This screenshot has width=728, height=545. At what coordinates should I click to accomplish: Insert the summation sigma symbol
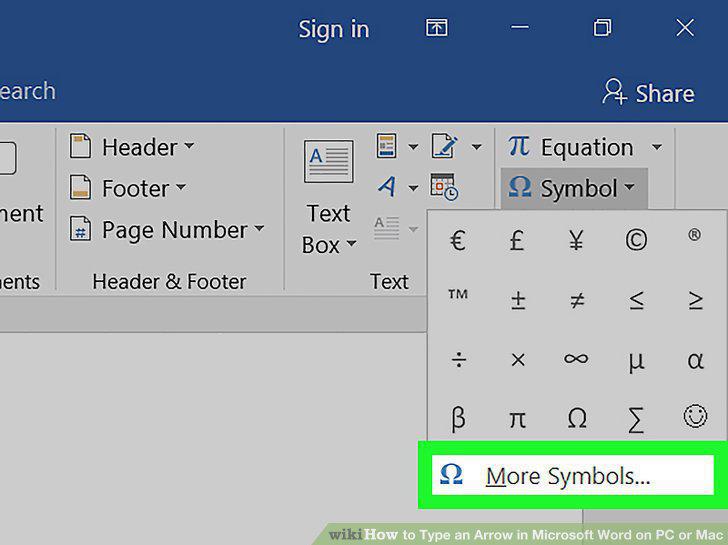pos(636,419)
